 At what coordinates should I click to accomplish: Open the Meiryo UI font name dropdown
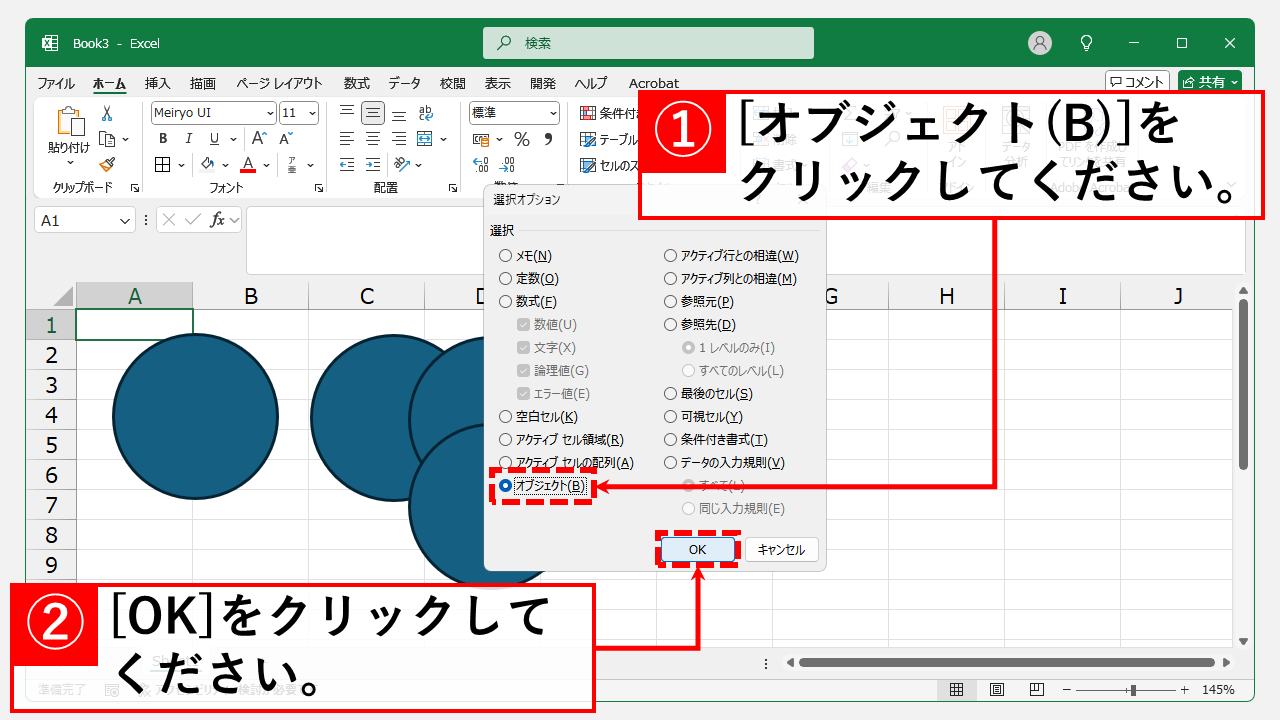coord(269,113)
